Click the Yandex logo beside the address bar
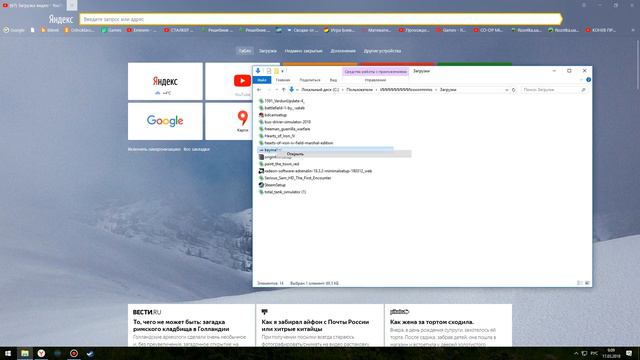 point(61,19)
